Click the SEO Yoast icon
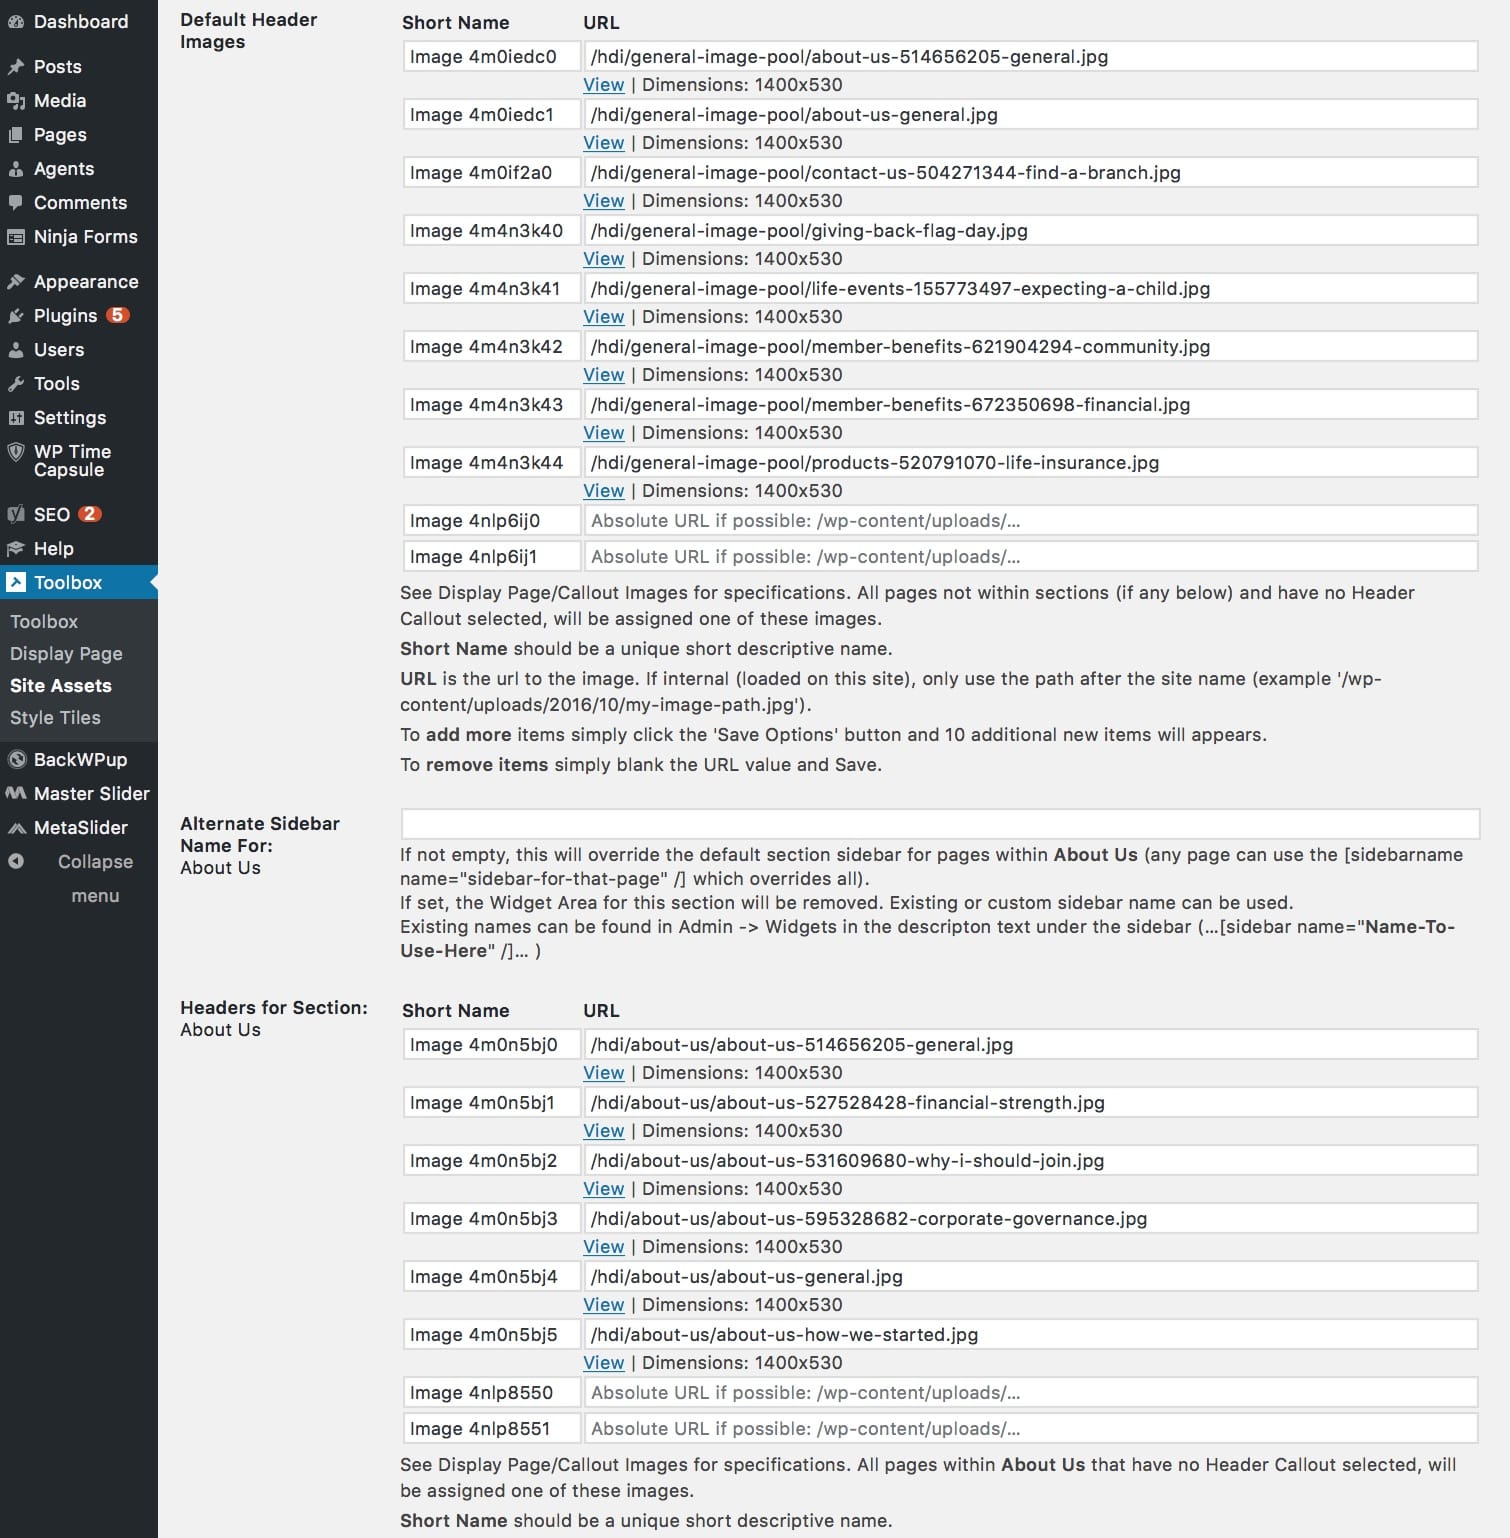This screenshot has width=1510, height=1538. click(x=16, y=515)
